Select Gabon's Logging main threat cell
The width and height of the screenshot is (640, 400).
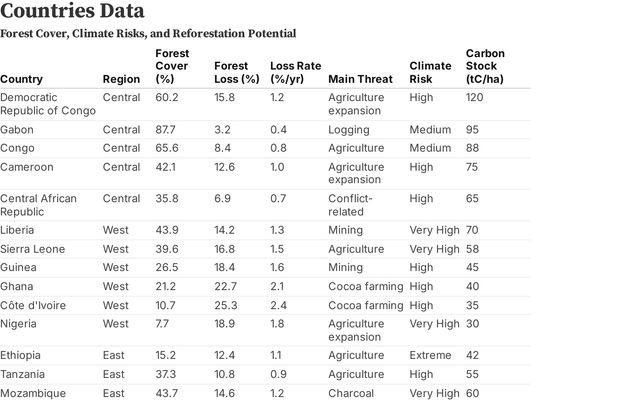click(348, 129)
